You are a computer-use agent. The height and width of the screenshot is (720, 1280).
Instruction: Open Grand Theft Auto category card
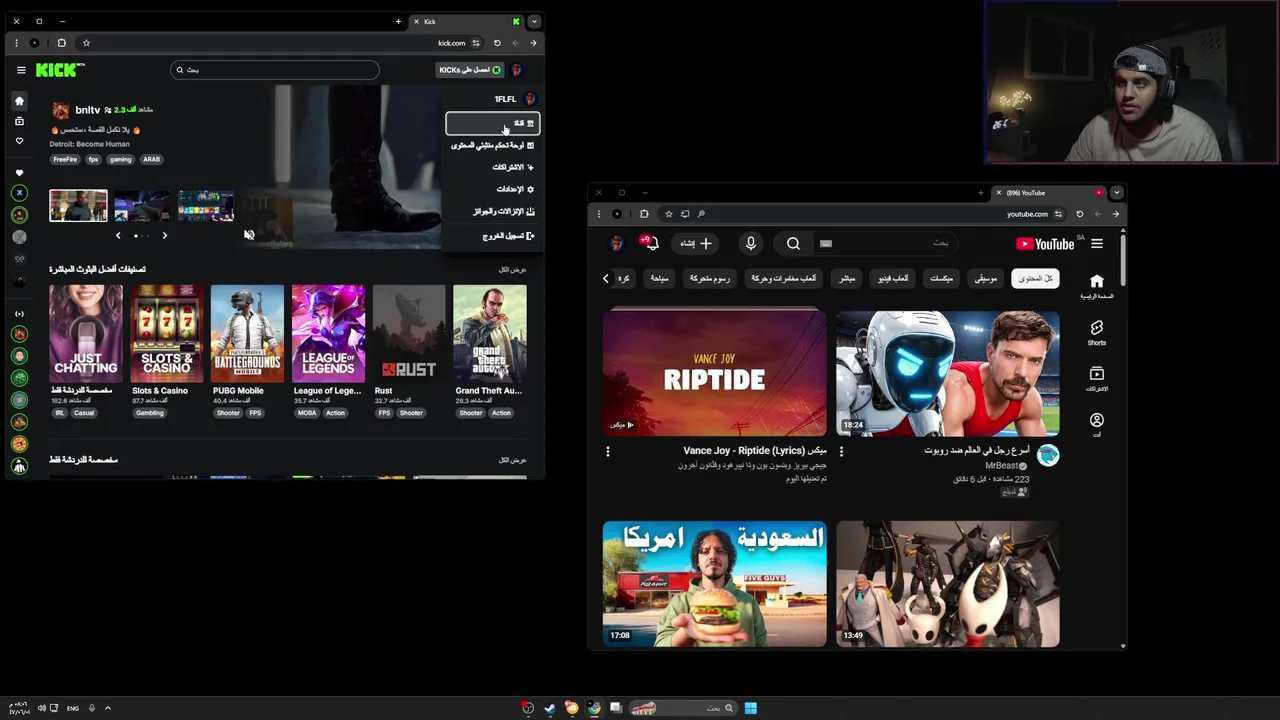(x=490, y=334)
